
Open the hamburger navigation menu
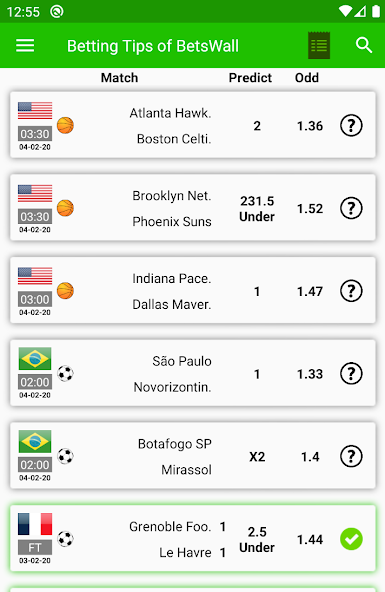(25, 46)
